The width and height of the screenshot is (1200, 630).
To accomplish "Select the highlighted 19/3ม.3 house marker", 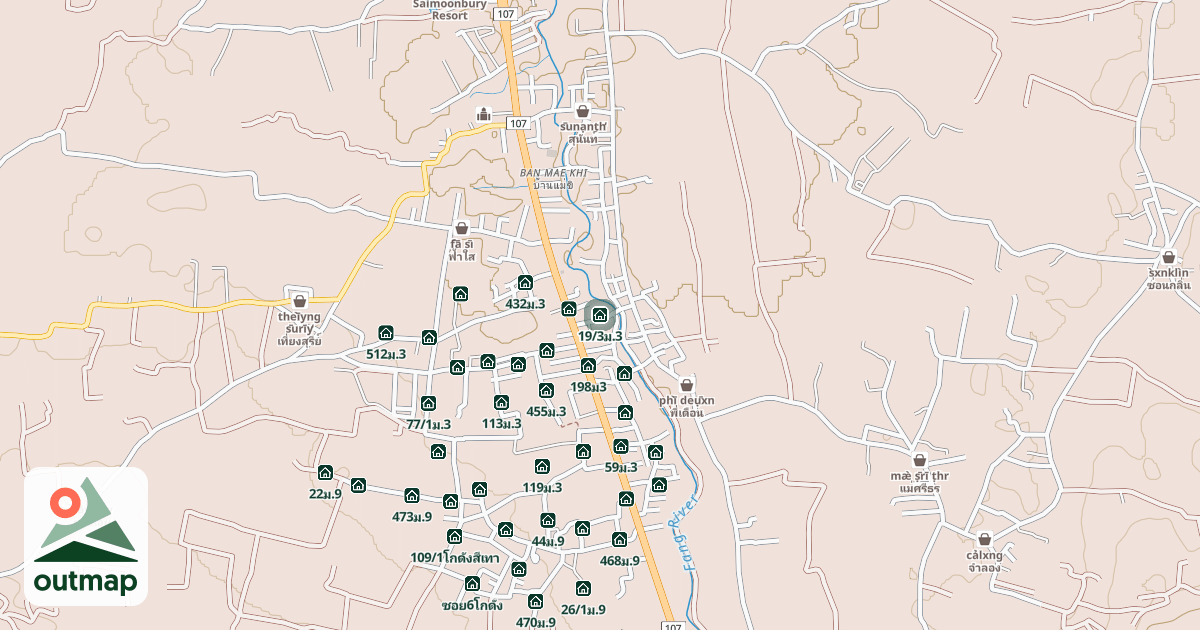I will pos(600,315).
